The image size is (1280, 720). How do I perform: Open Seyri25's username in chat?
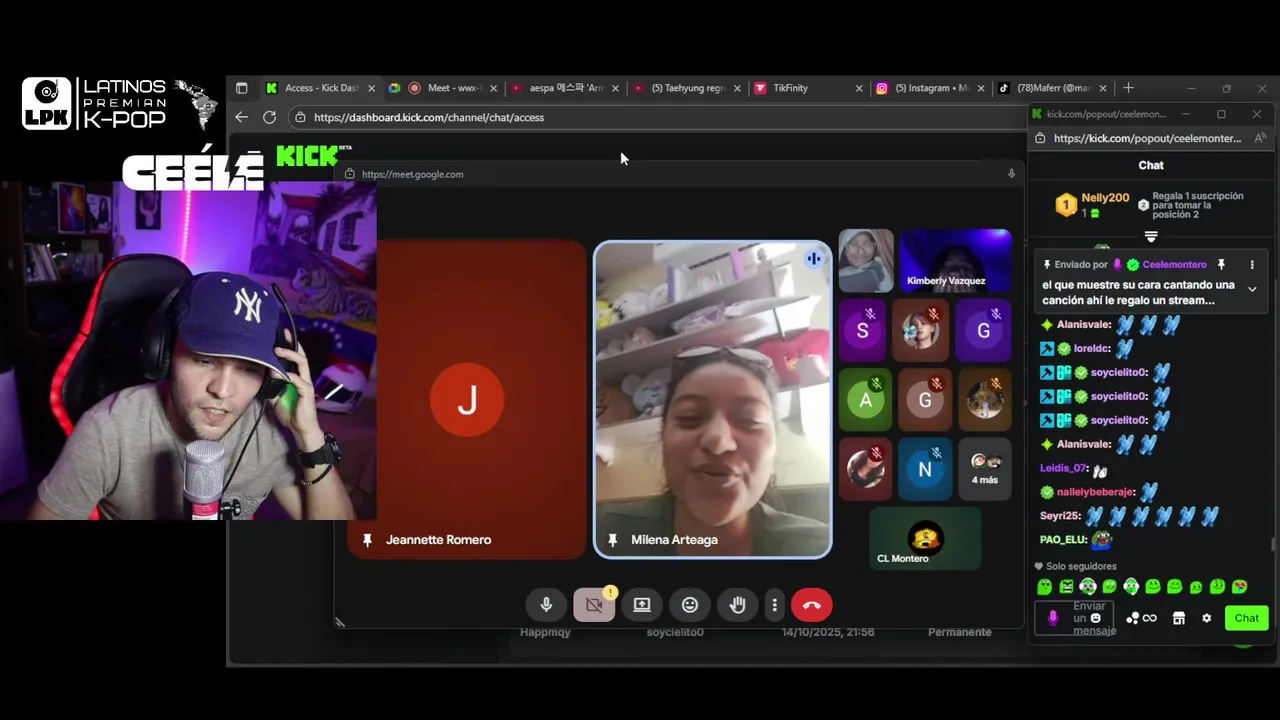[x=1061, y=516]
